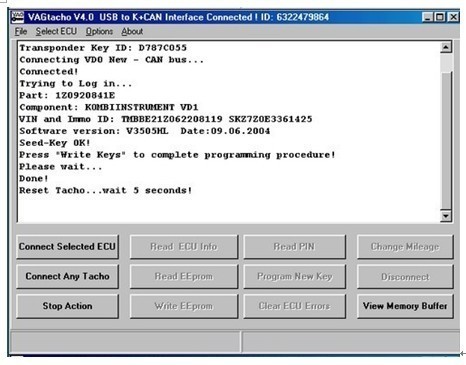Click the Write EEprom button
466x365 pixels.
tap(184, 306)
